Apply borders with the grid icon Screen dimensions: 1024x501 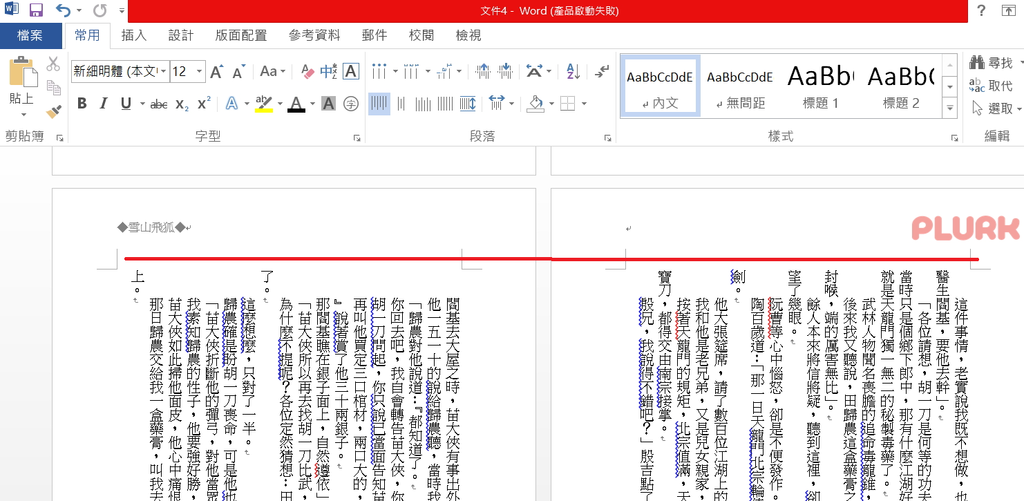(x=568, y=103)
